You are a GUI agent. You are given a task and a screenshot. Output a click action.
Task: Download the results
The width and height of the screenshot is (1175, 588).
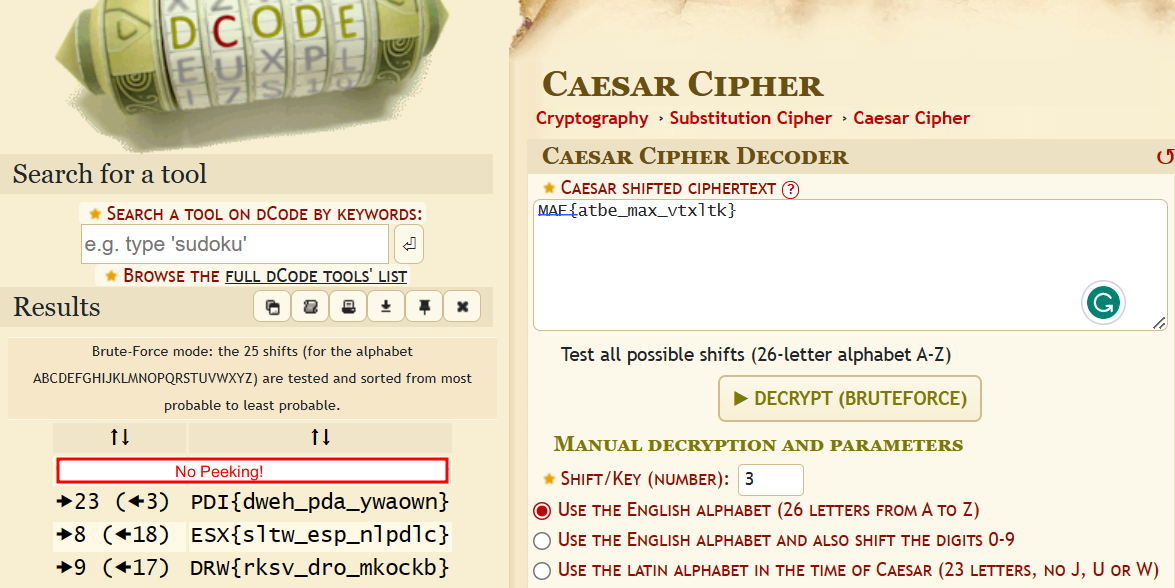pos(386,307)
